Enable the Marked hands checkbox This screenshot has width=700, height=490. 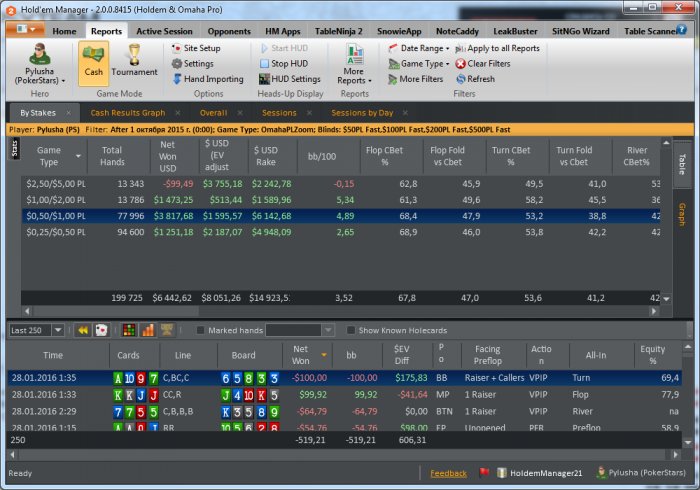pos(200,330)
